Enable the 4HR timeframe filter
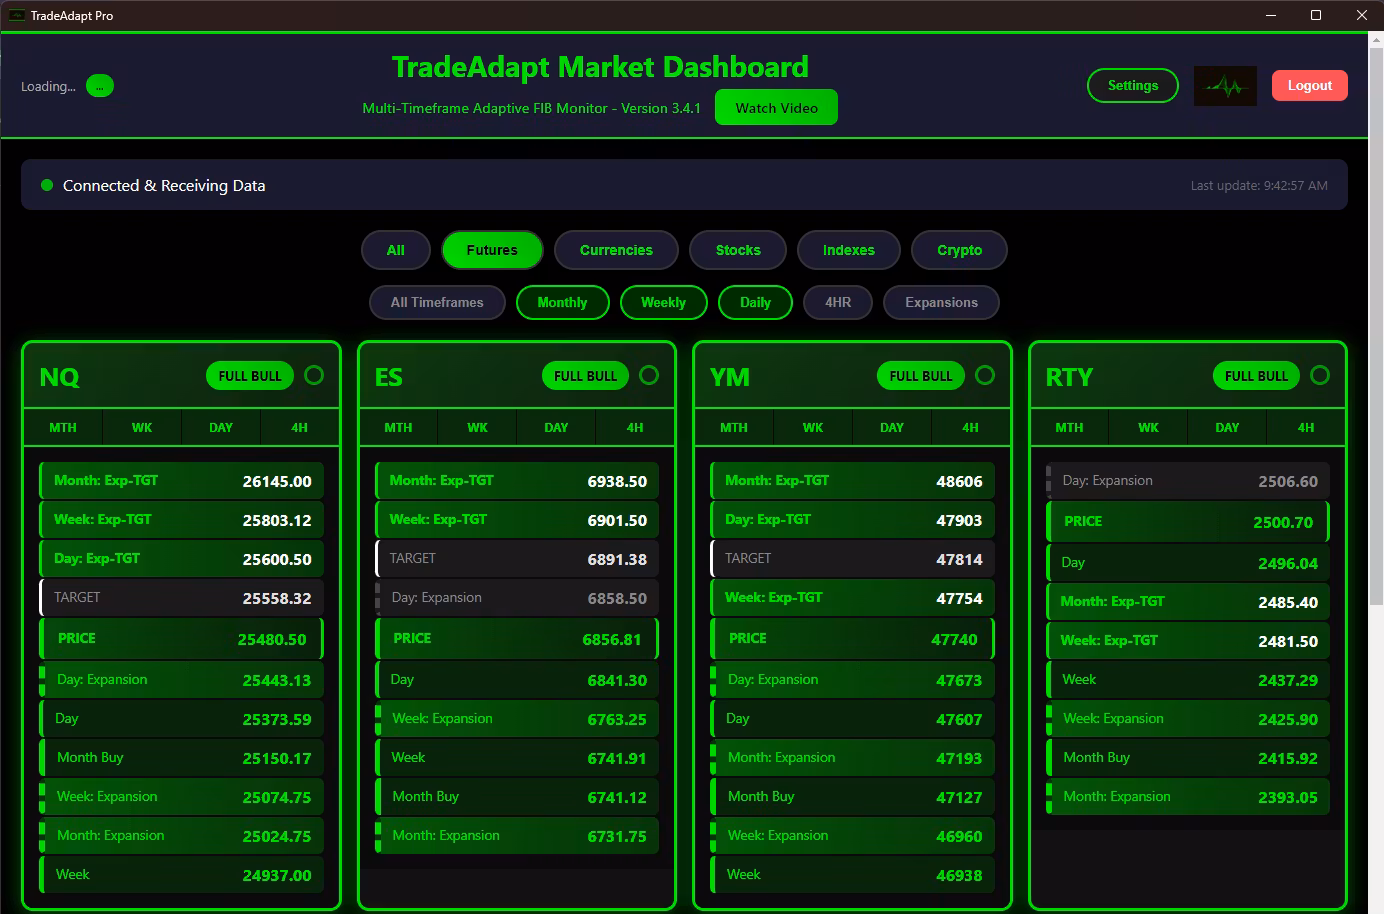Screen dimensions: 1384x914 coord(838,302)
